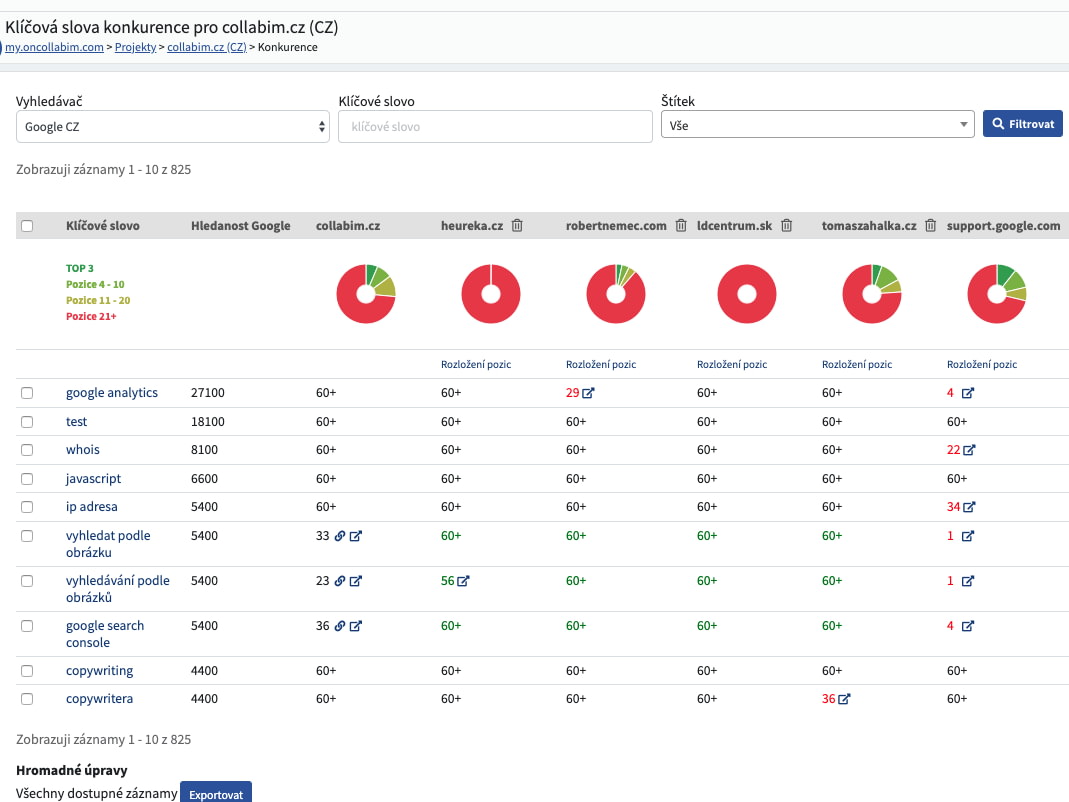
Task: Open the whois keyword link
Action: point(82,450)
